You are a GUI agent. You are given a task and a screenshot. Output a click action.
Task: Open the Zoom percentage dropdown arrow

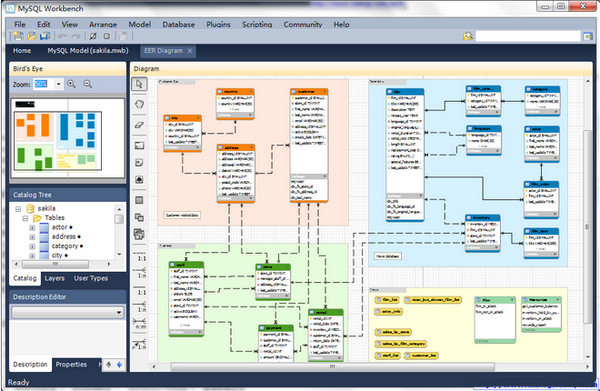(59, 84)
